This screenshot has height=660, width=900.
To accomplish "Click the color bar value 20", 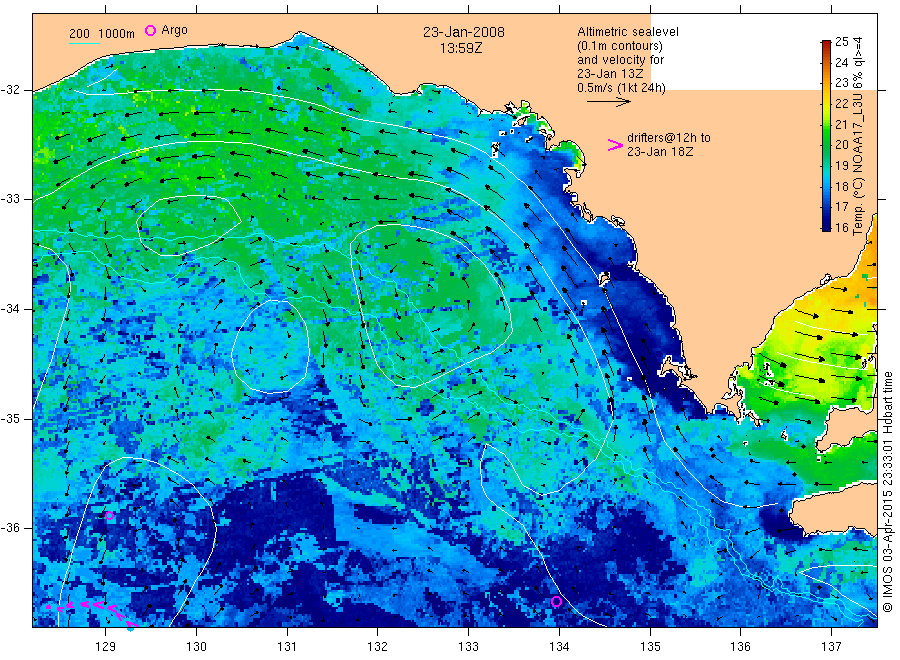I will point(841,145).
